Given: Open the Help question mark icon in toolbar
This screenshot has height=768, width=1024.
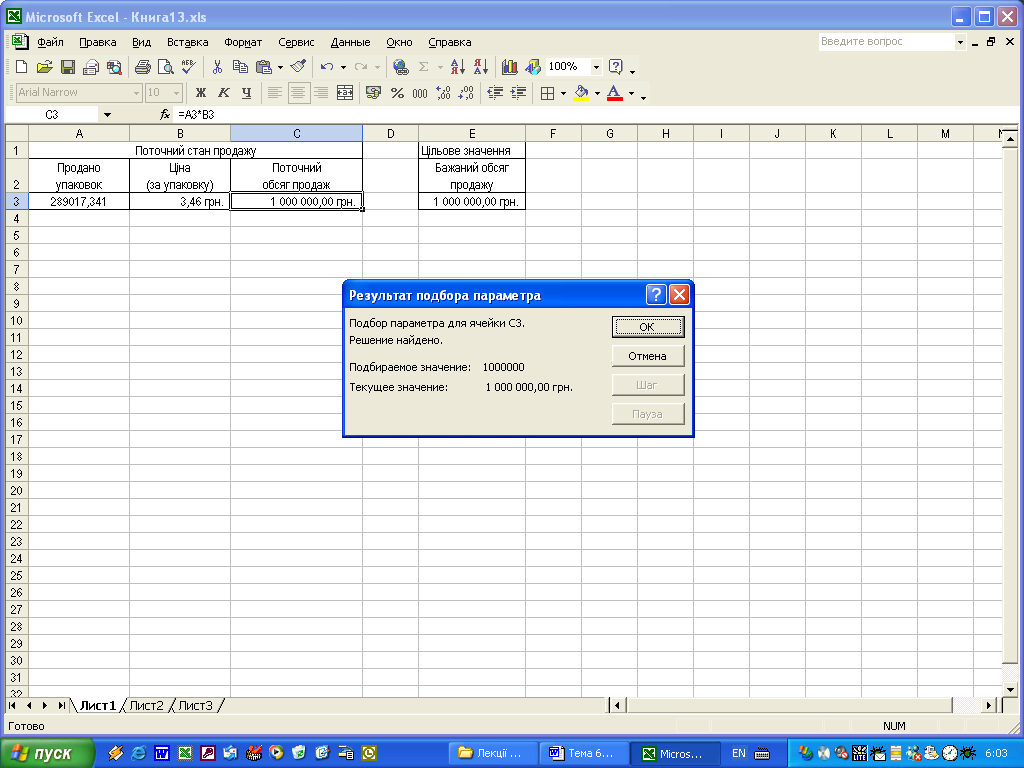Looking at the screenshot, I should [x=615, y=67].
